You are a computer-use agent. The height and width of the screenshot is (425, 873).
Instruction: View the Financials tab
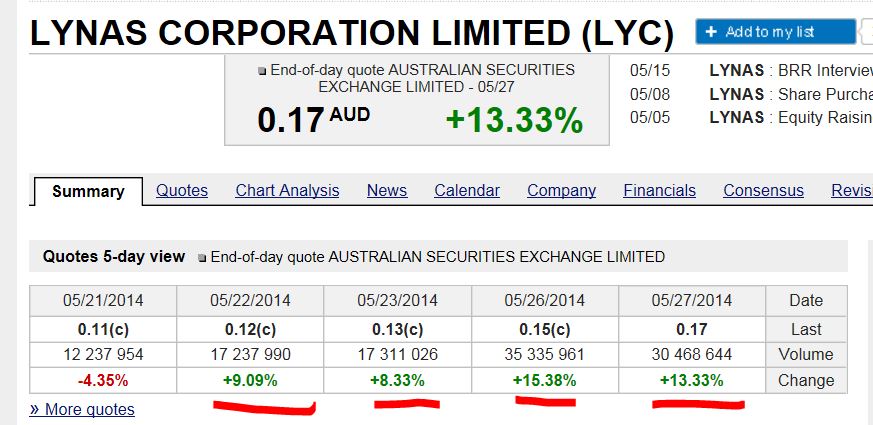pyautogui.click(x=659, y=190)
